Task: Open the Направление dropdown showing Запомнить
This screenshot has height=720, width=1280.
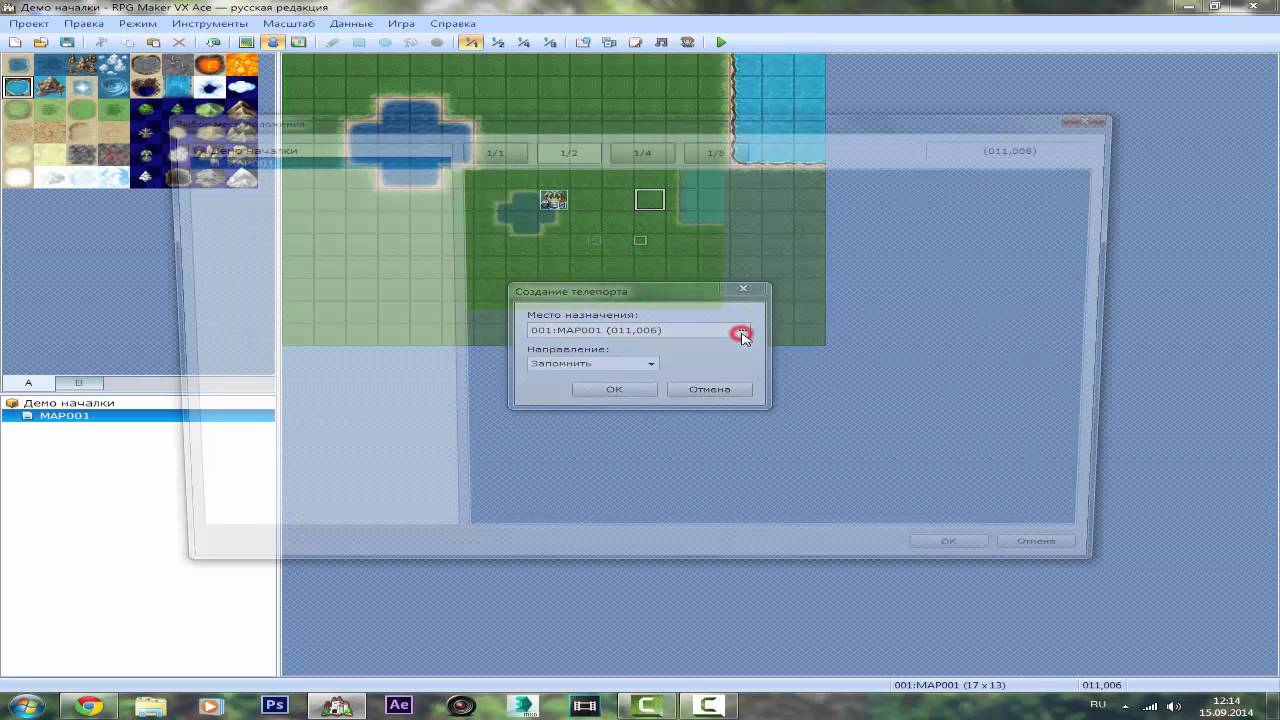Action: tap(593, 363)
